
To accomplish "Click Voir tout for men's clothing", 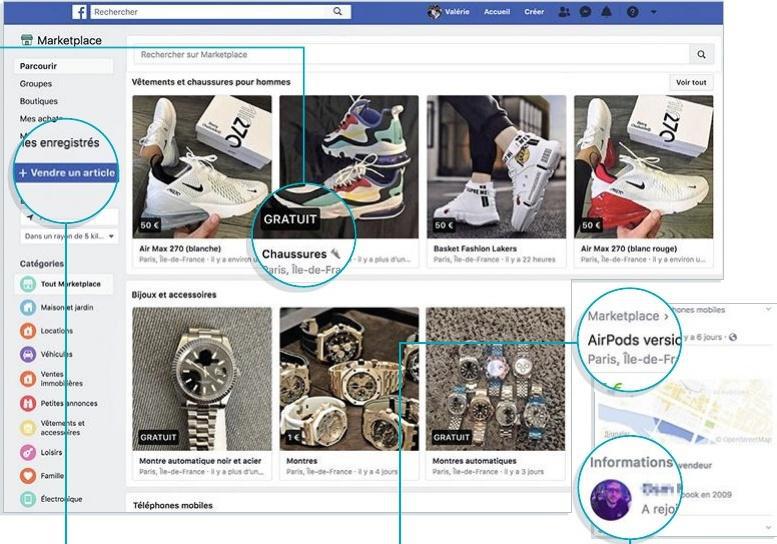I will [691, 82].
